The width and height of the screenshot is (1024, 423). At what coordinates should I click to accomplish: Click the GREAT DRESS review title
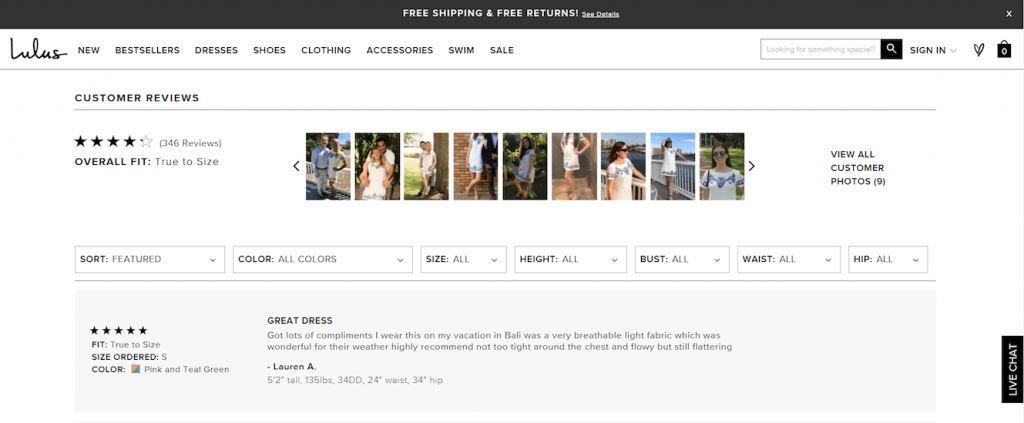pos(300,321)
